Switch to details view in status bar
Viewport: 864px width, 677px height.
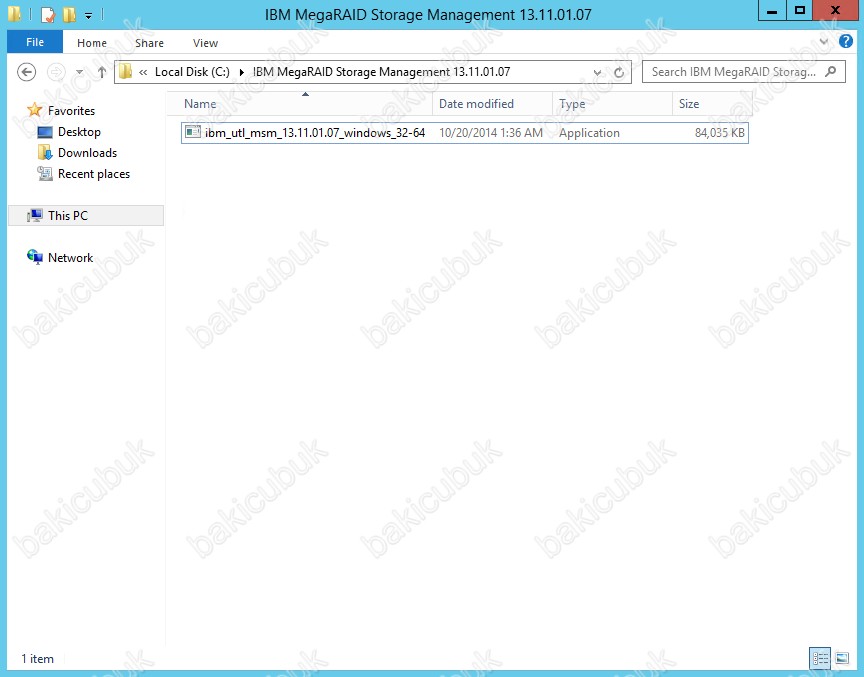pyautogui.click(x=820, y=658)
